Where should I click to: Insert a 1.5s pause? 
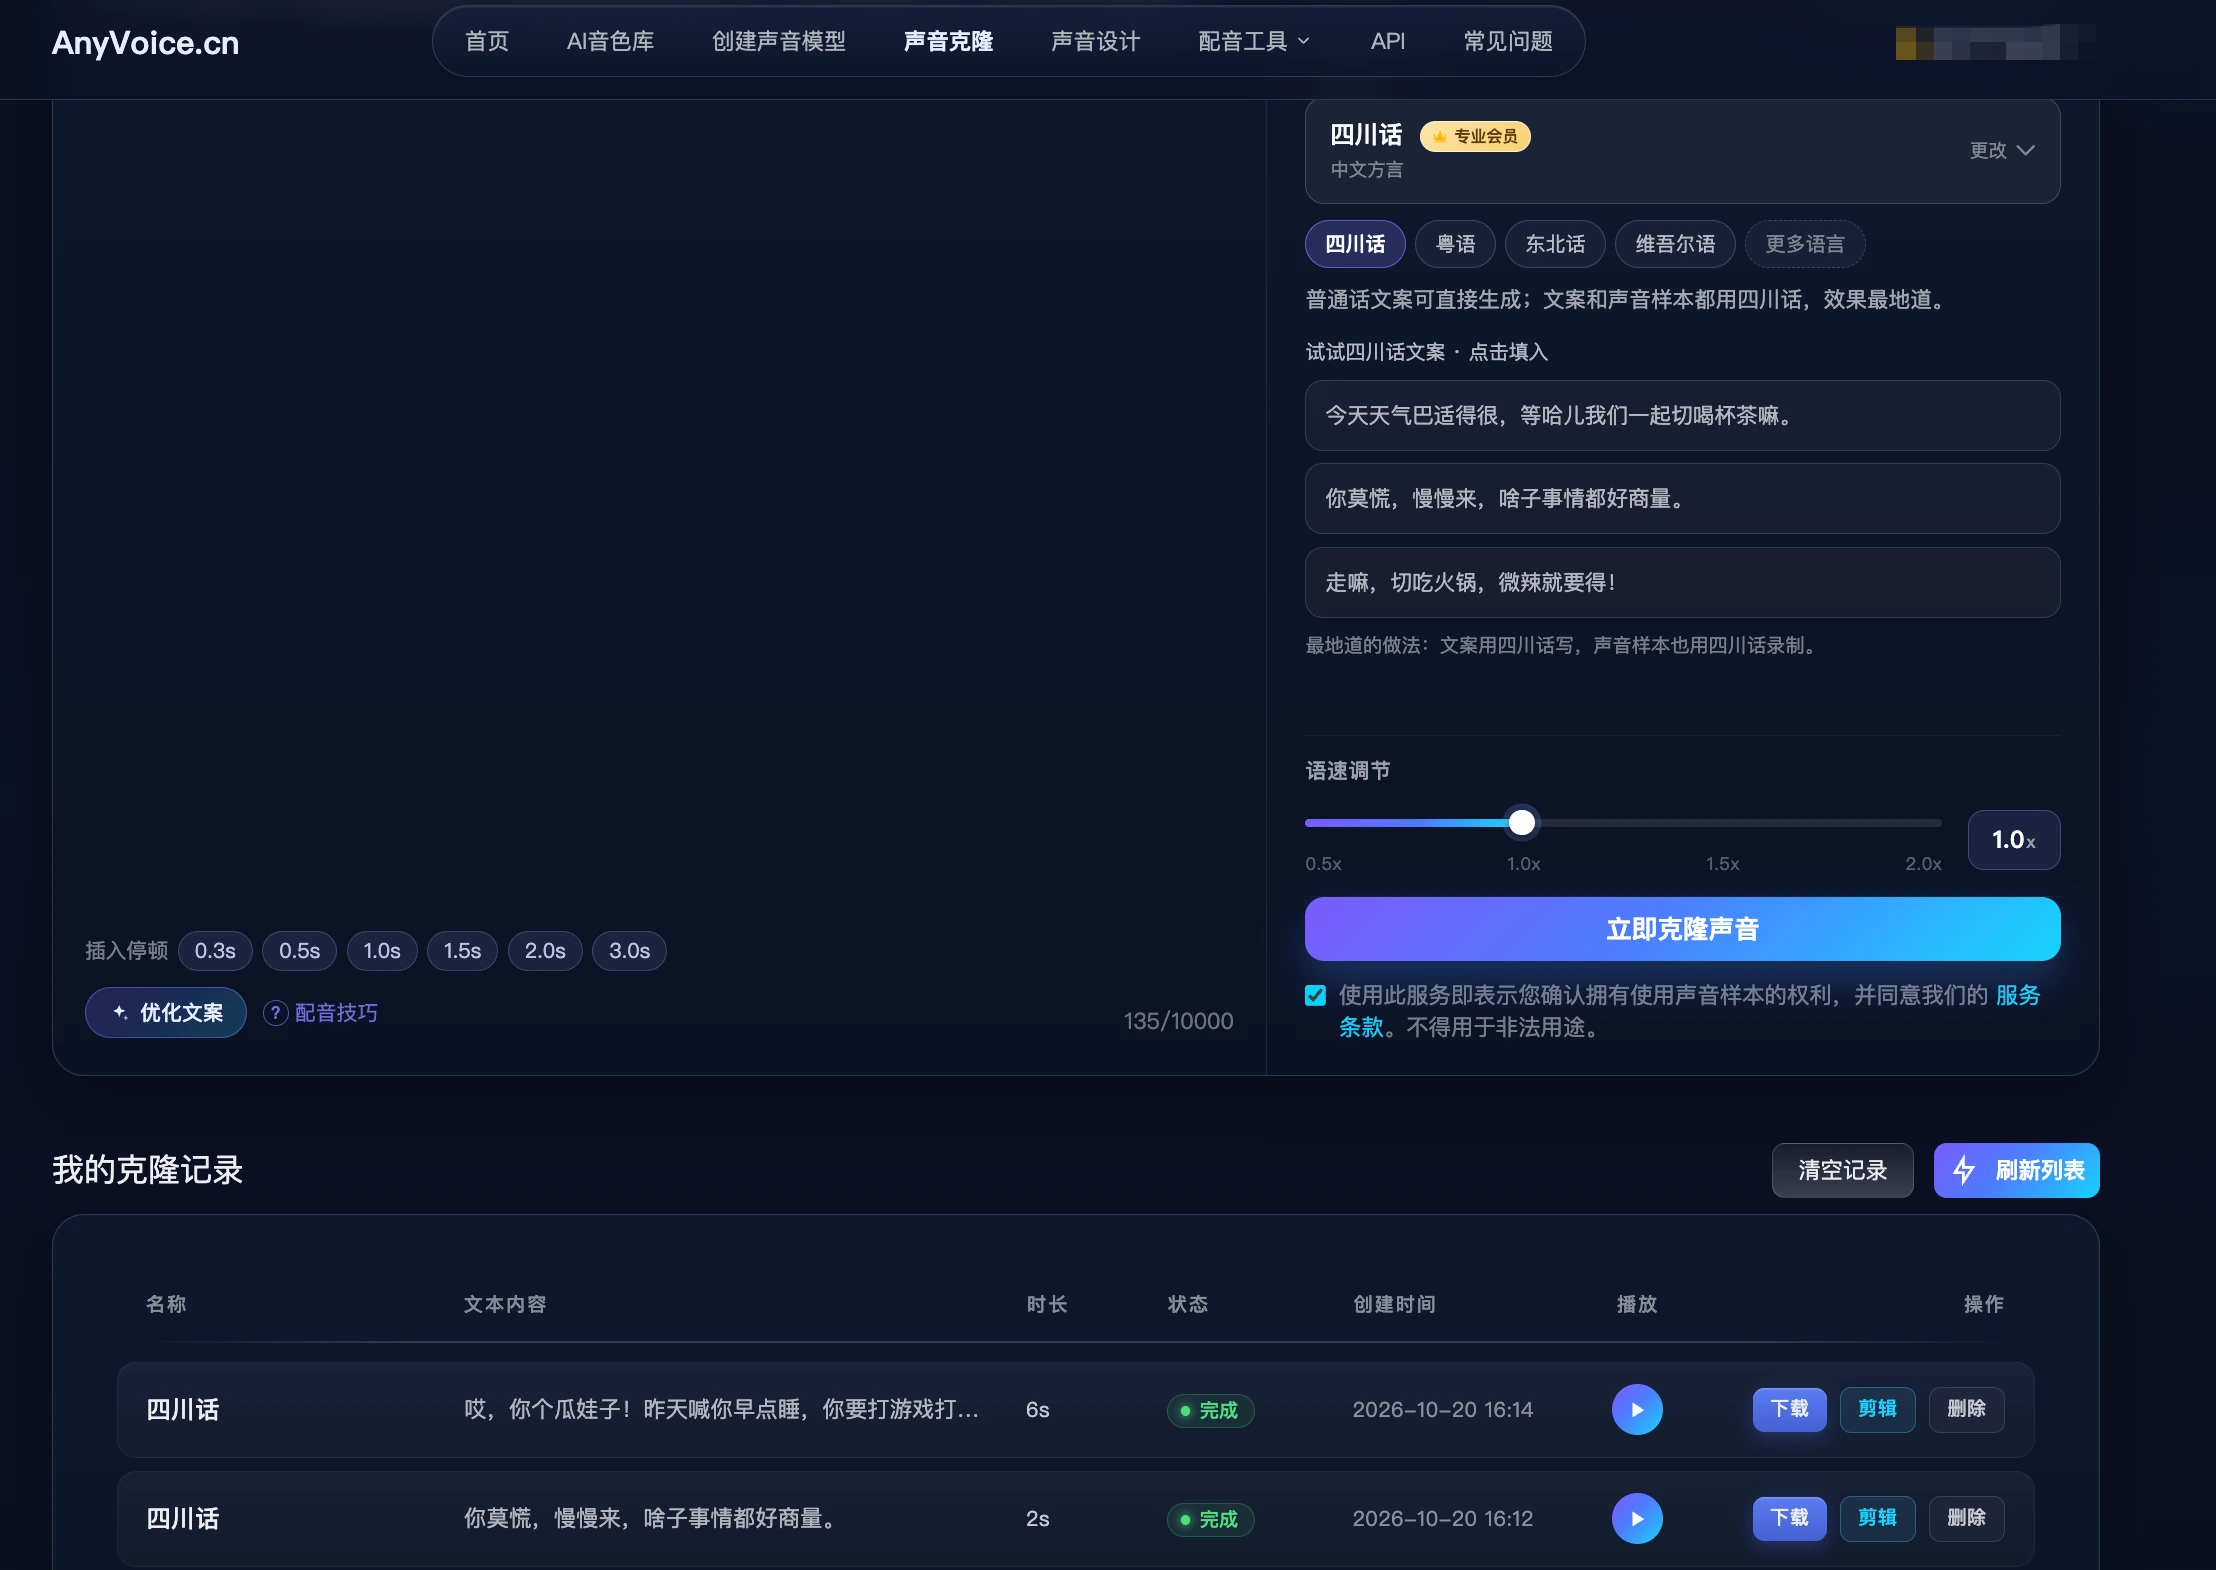click(462, 951)
